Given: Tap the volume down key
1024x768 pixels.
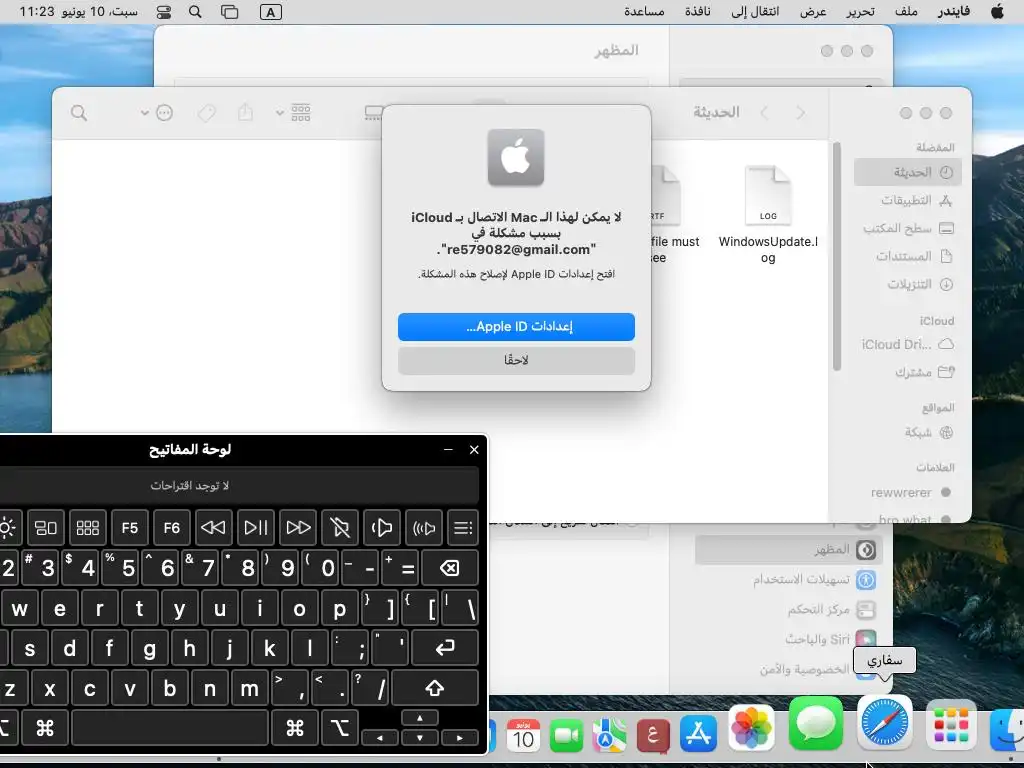Looking at the screenshot, I should tap(382, 528).
